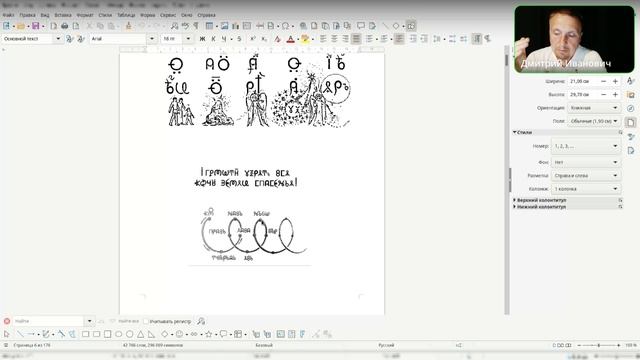Toggle Draw Functions toolbar button
Screen dimensions: 640x360
(411, 26)
